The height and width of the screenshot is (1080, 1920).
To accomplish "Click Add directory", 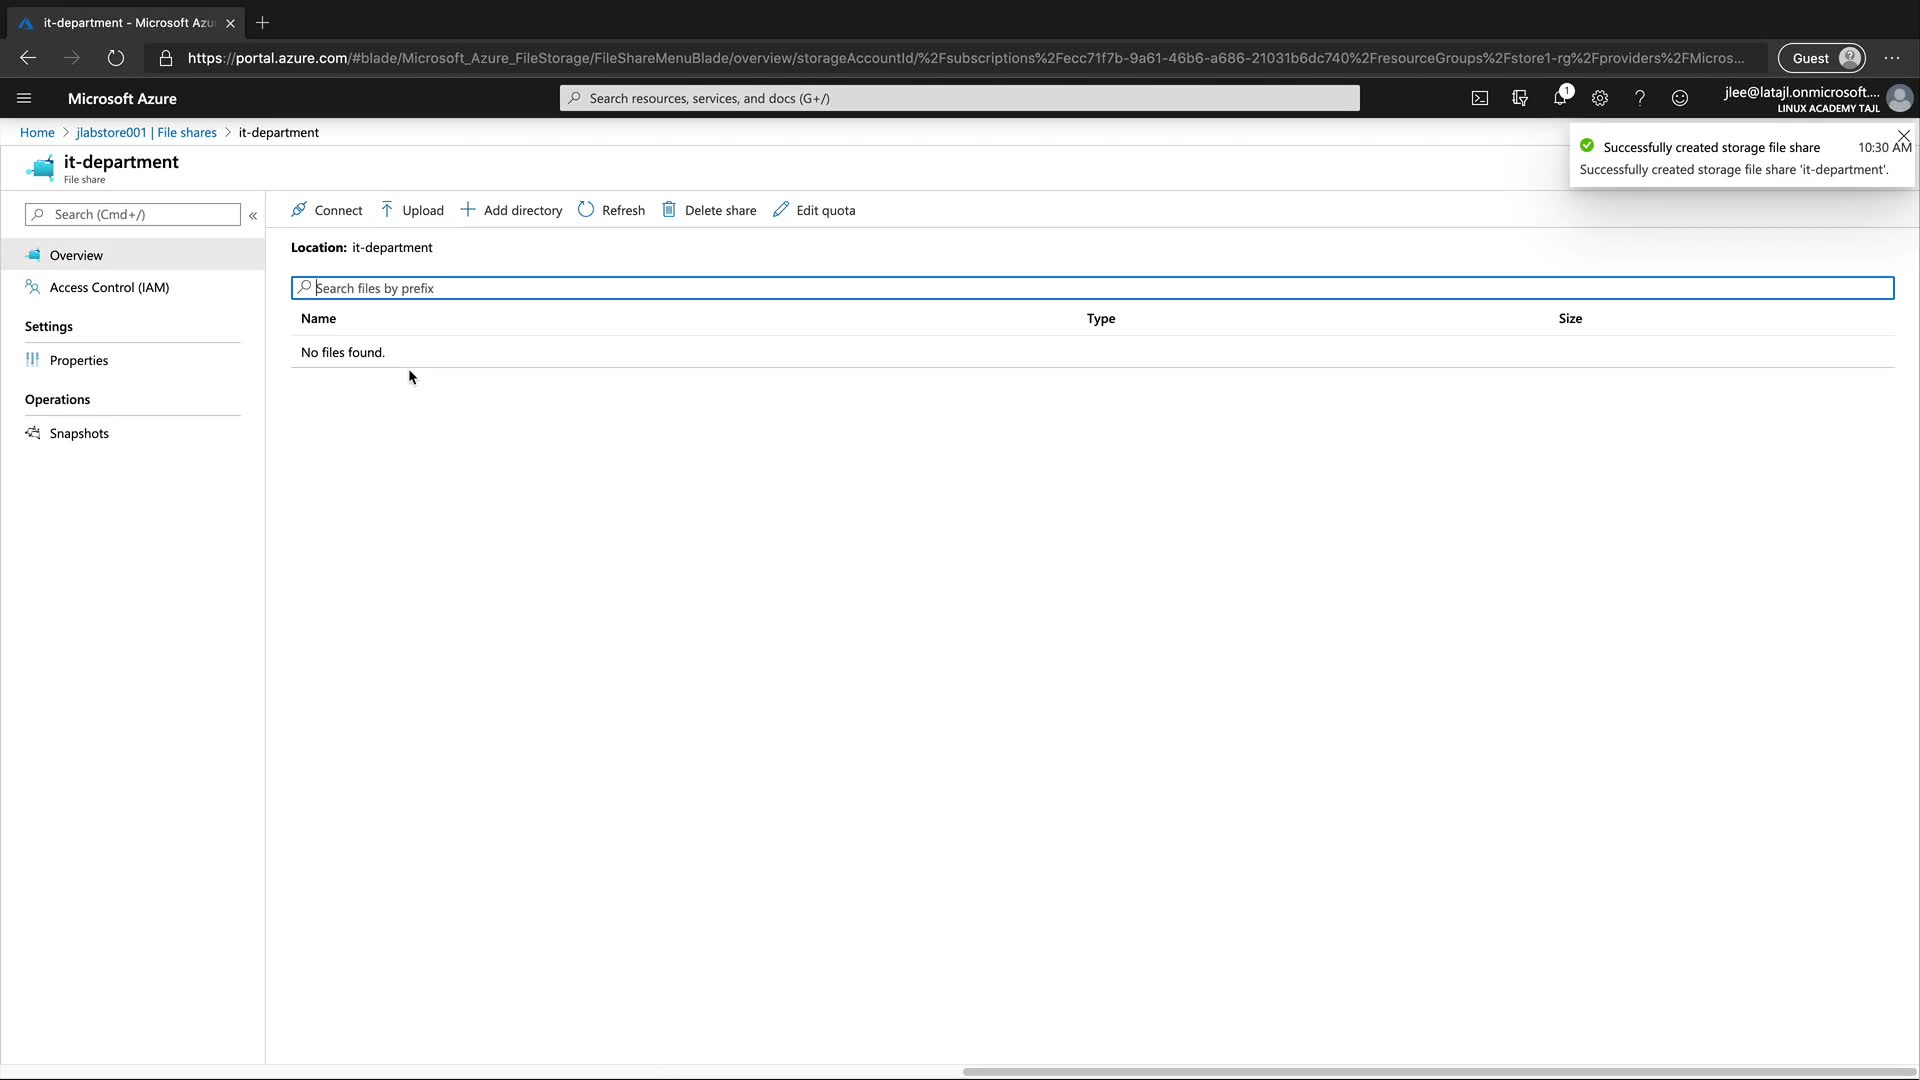I will (x=511, y=210).
